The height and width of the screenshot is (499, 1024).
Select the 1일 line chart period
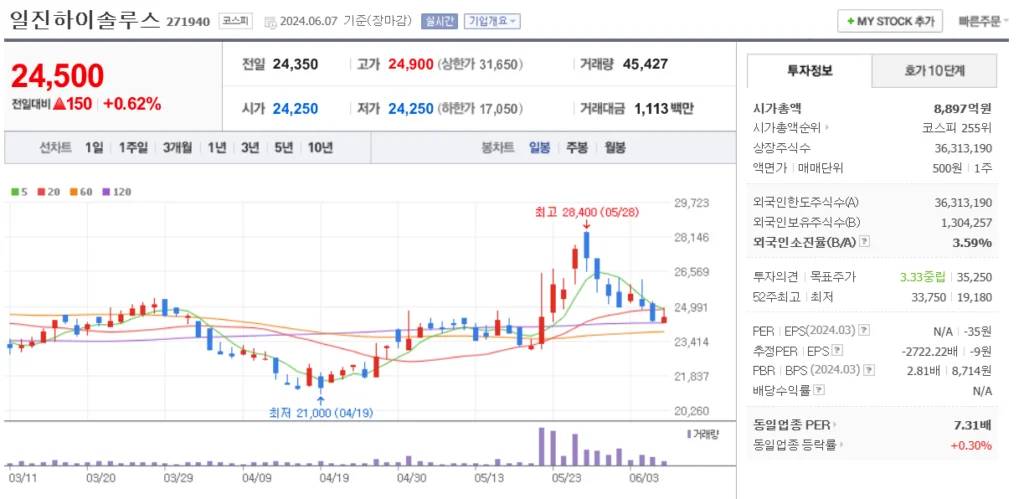94,148
